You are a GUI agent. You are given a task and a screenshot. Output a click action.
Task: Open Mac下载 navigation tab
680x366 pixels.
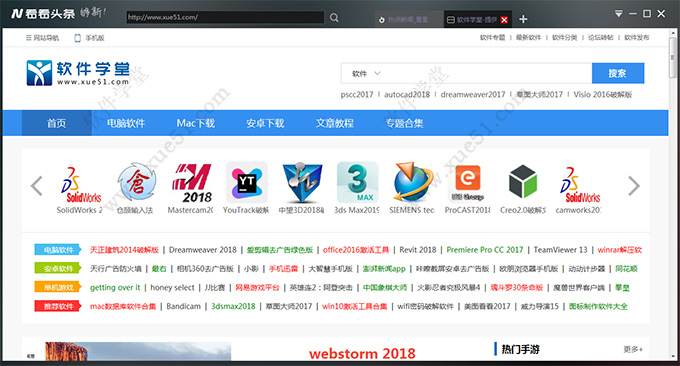point(196,123)
